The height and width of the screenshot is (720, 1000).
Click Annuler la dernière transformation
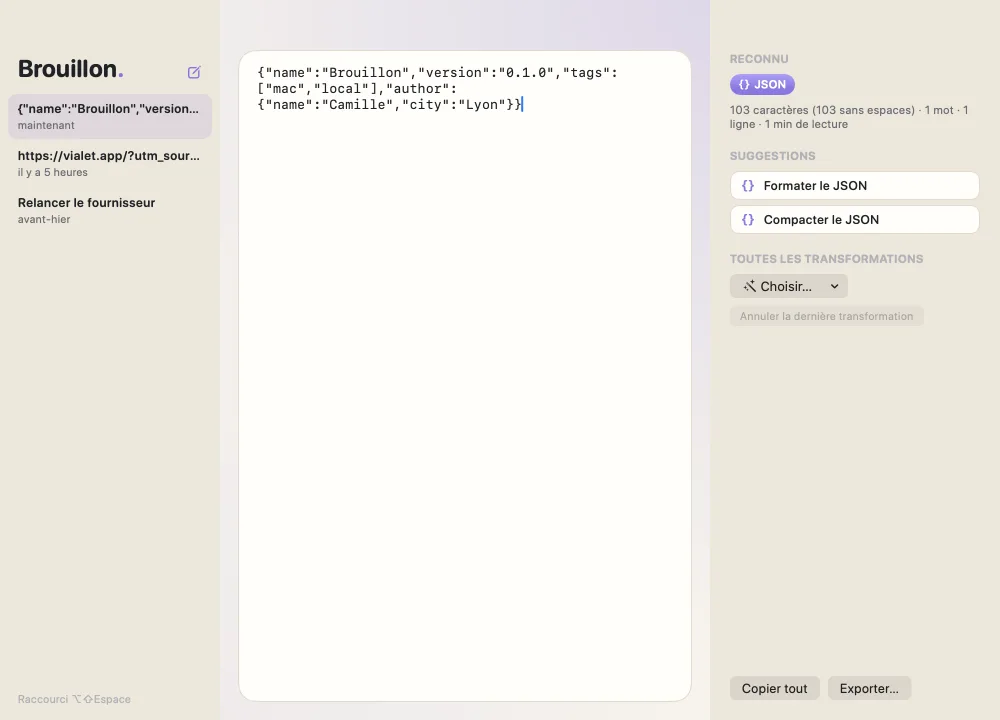pyautogui.click(x=827, y=316)
